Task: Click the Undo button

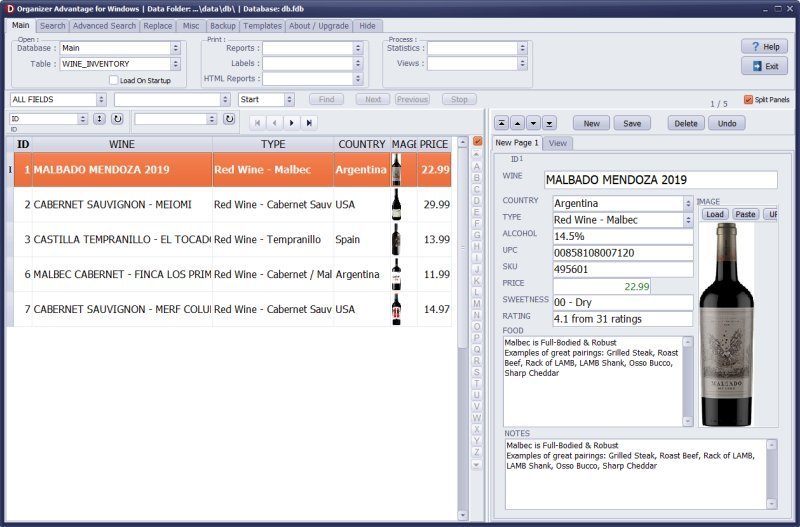Action: click(x=727, y=123)
